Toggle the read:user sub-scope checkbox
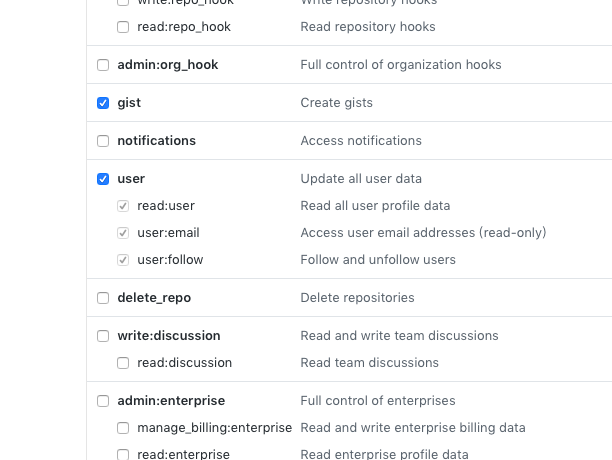 point(123,206)
